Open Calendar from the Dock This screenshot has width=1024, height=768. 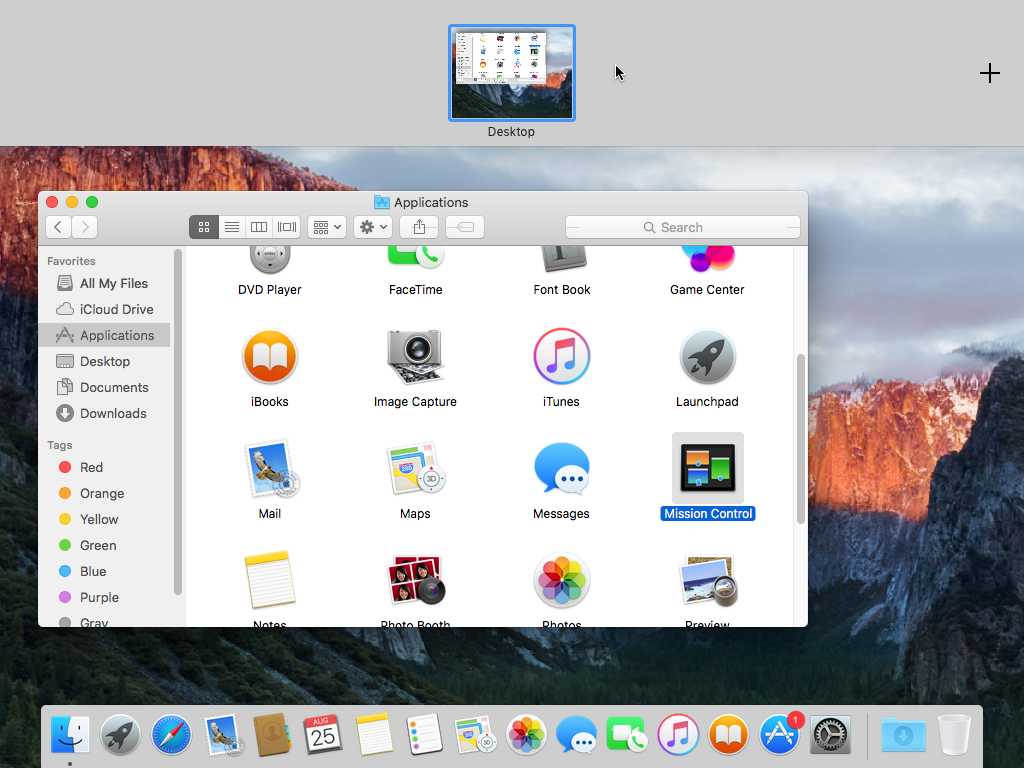click(x=323, y=734)
